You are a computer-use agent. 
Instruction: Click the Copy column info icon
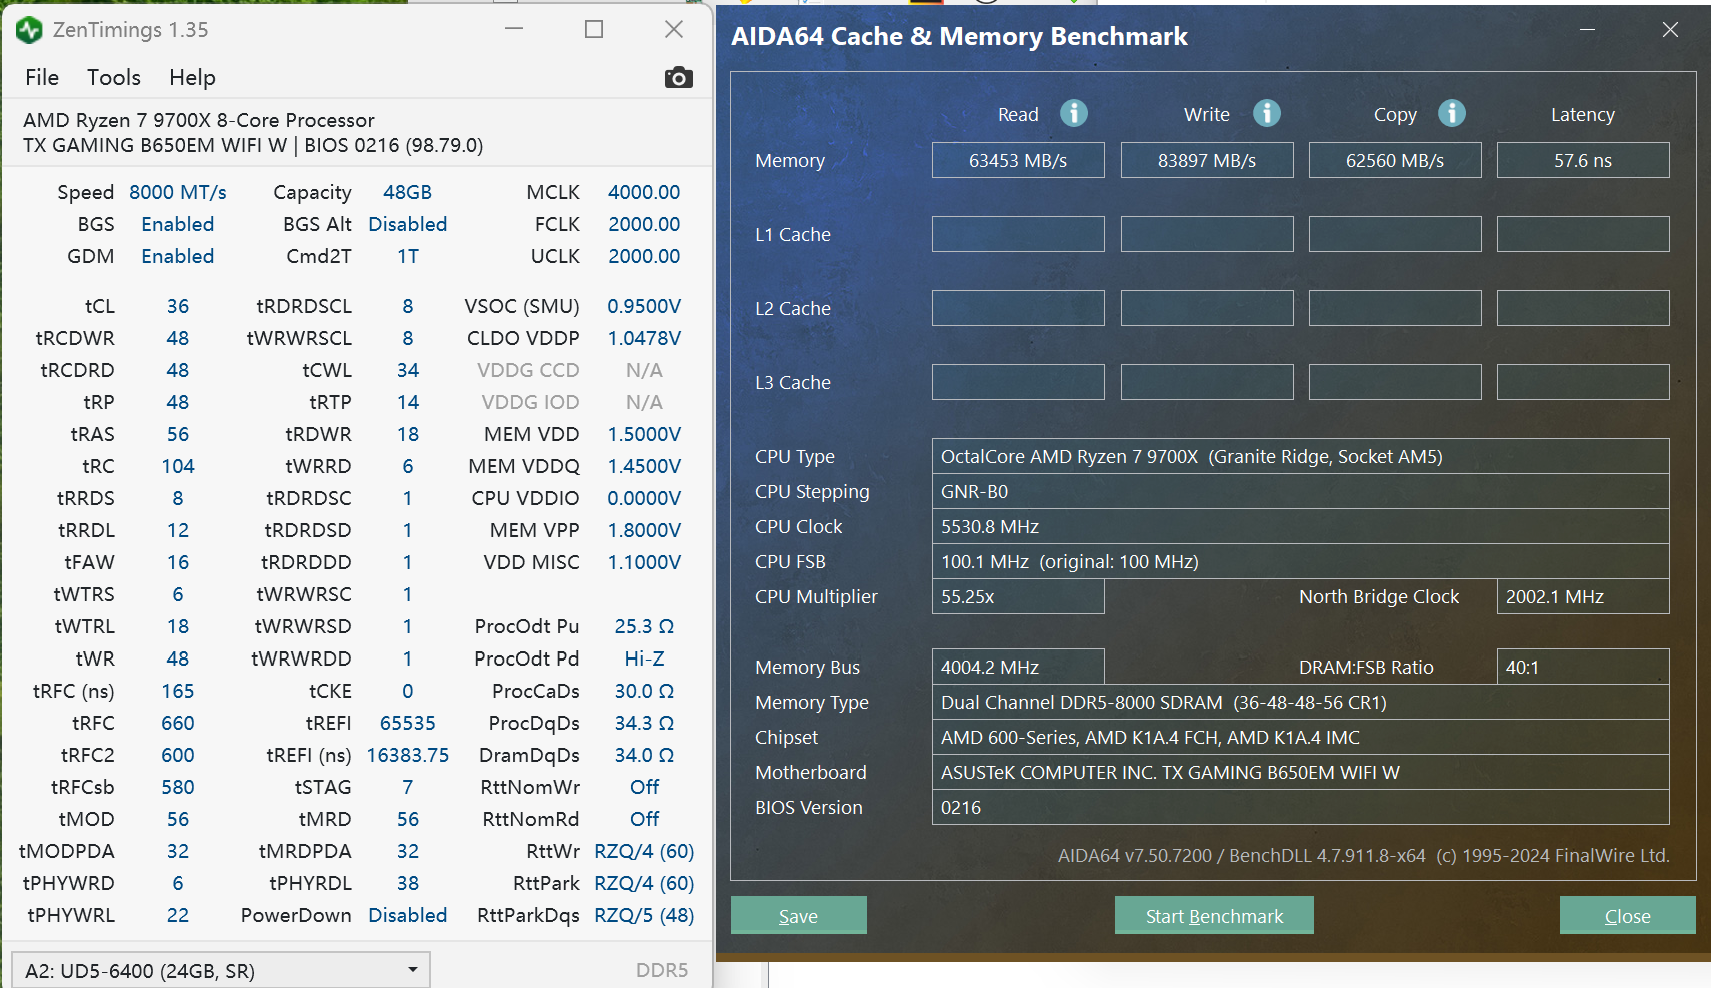pyautogui.click(x=1451, y=113)
